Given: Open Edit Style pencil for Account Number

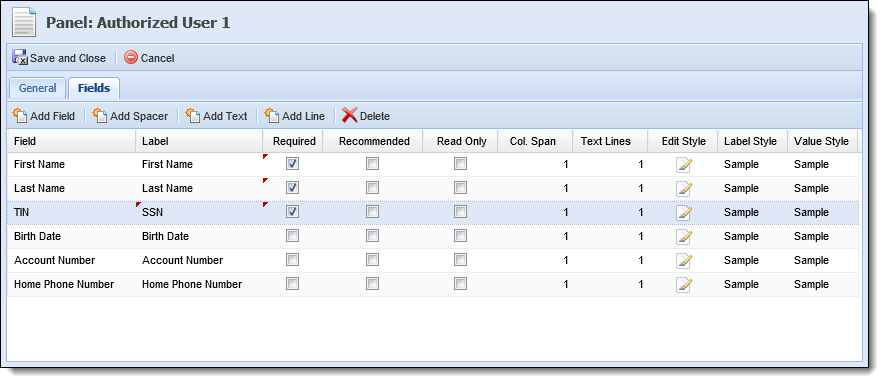Looking at the screenshot, I should pyautogui.click(x=683, y=261).
